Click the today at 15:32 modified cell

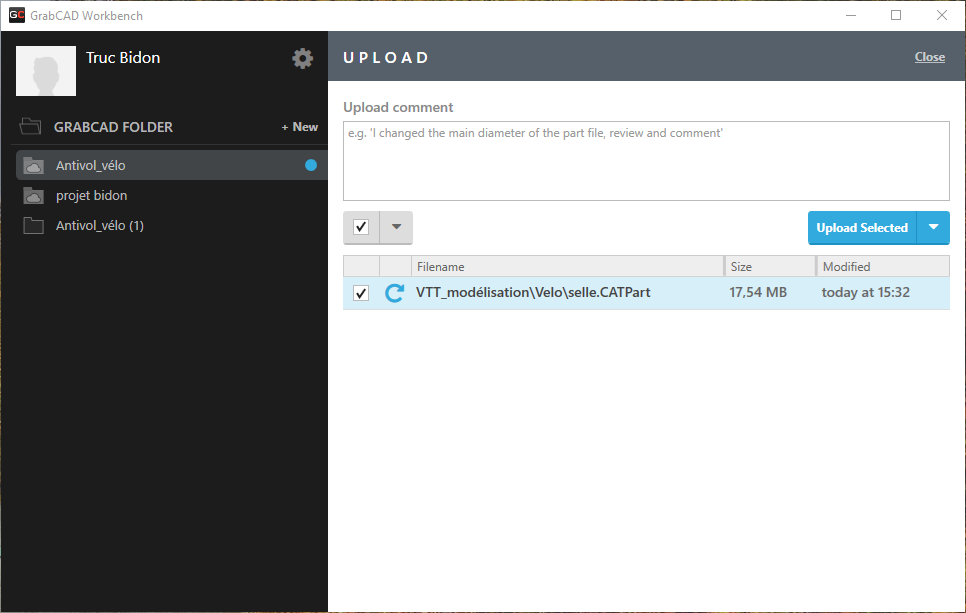point(866,293)
